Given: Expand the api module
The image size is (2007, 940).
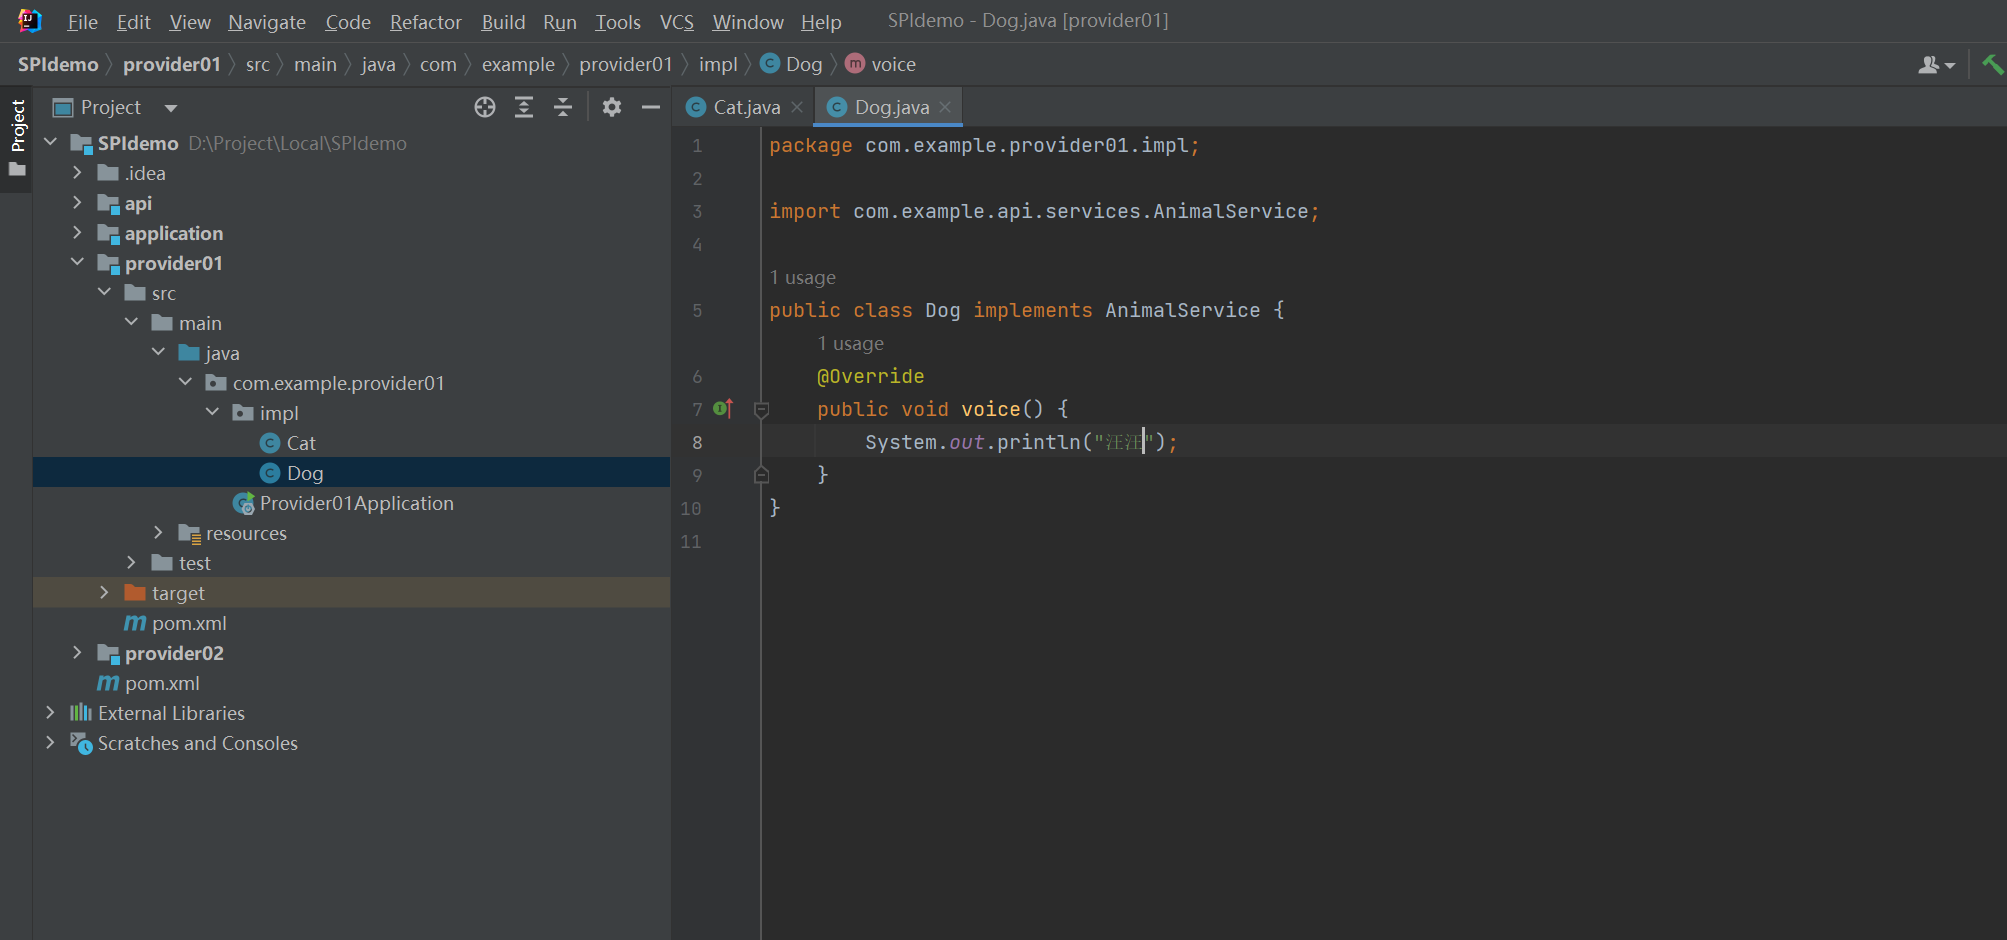Looking at the screenshot, I should tap(77, 202).
